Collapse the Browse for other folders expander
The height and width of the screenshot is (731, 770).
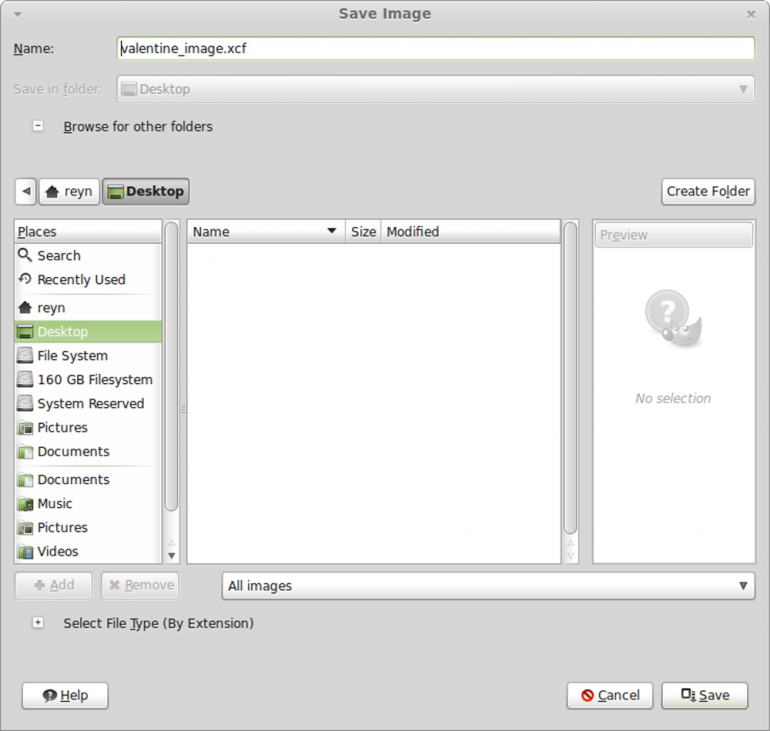coord(38,126)
